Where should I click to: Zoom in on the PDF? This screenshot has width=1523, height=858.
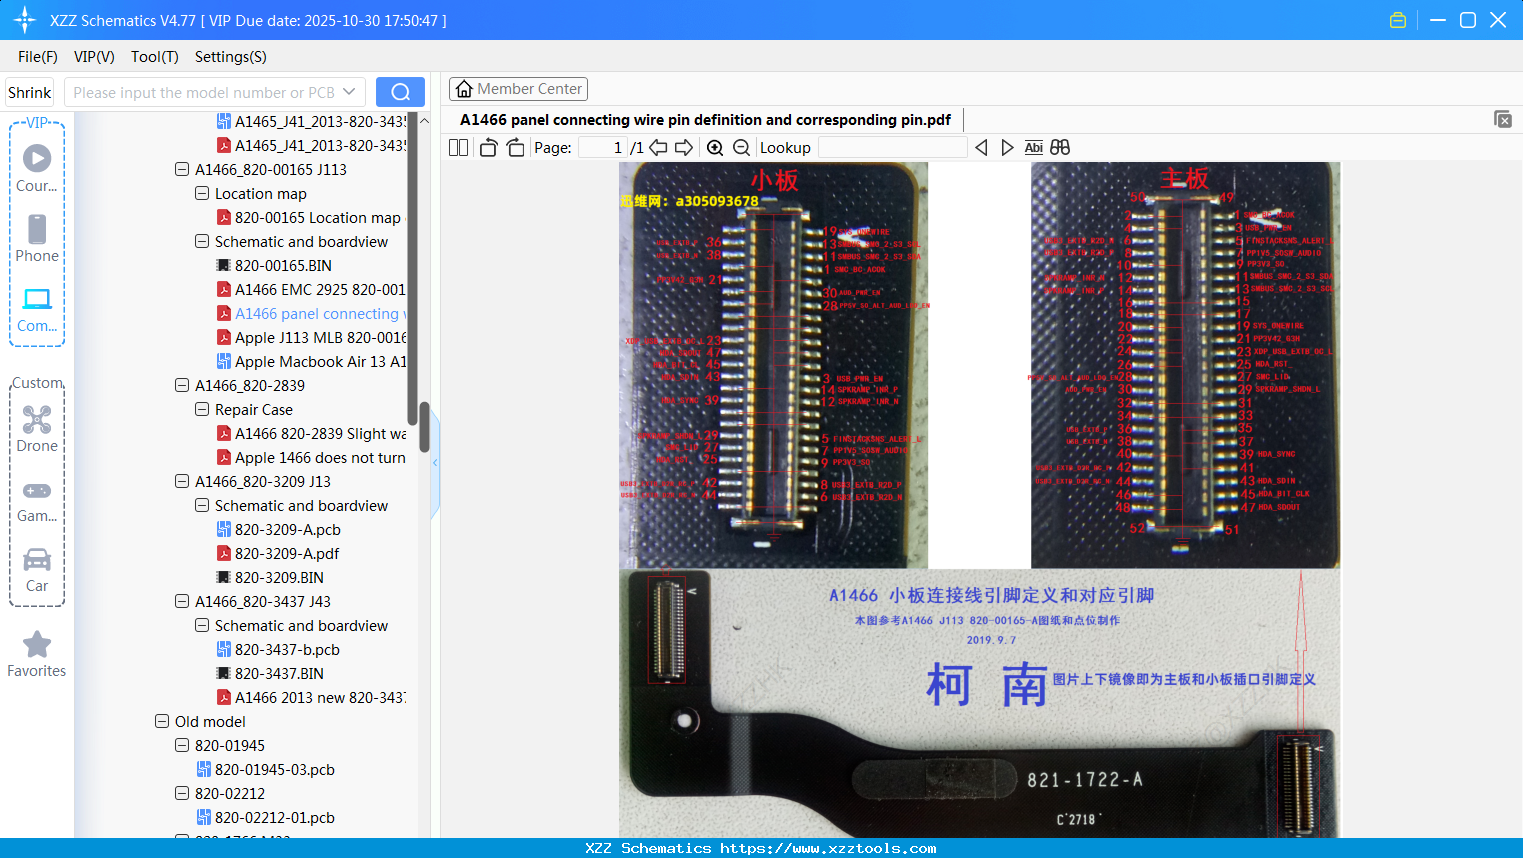click(715, 148)
